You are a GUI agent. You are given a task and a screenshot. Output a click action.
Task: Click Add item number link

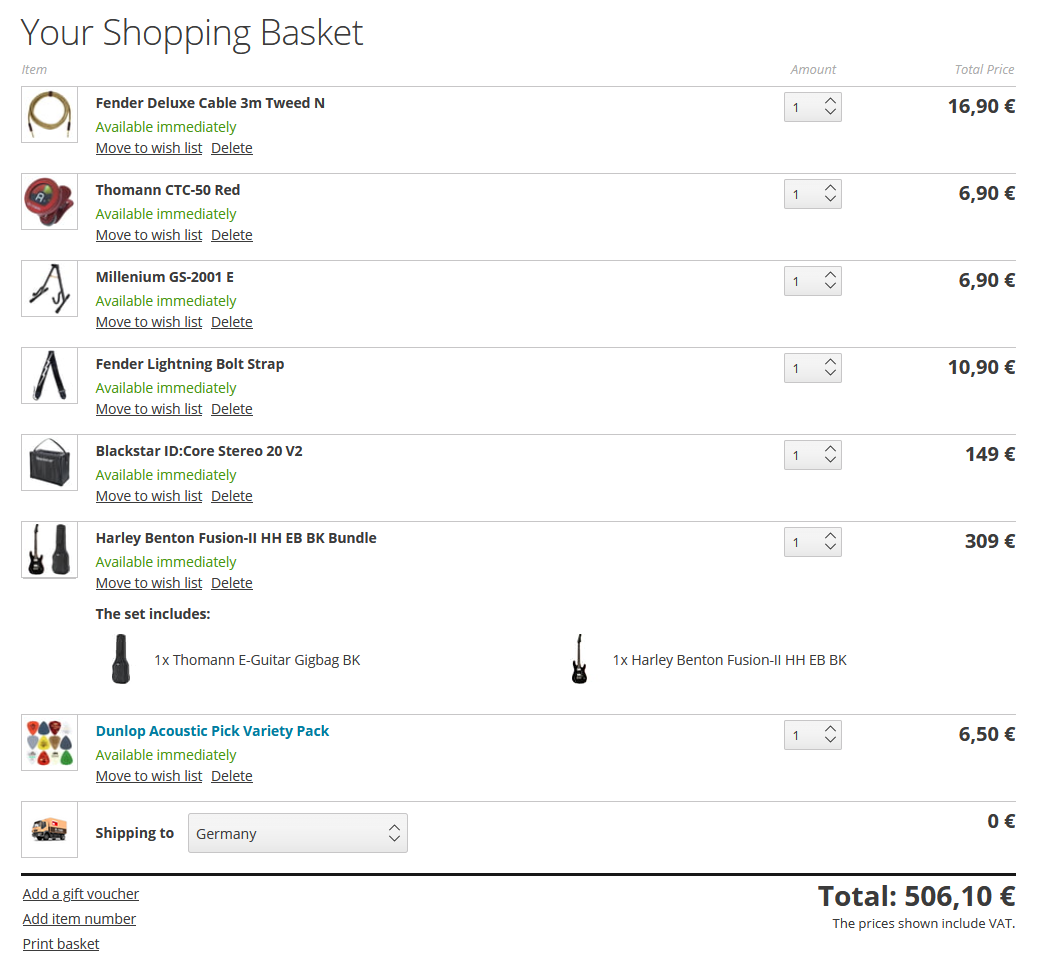[79, 919]
